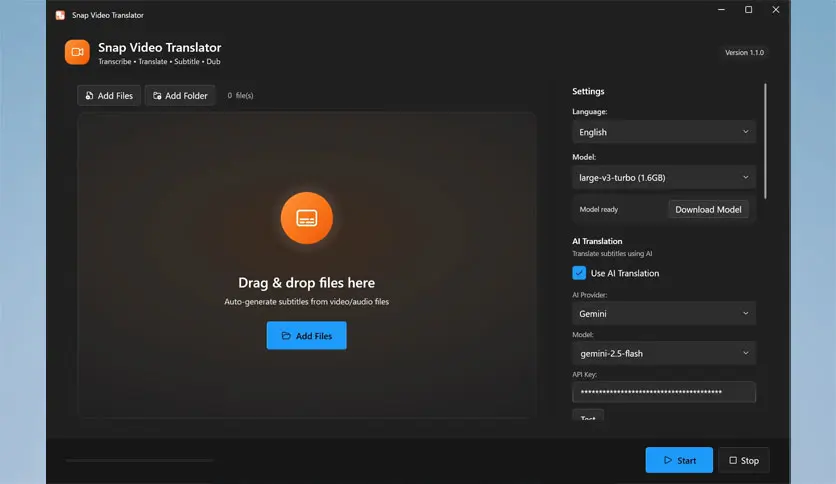Viewport: 836px width, 484px height.
Task: Click Download Model button
Action: 708,209
